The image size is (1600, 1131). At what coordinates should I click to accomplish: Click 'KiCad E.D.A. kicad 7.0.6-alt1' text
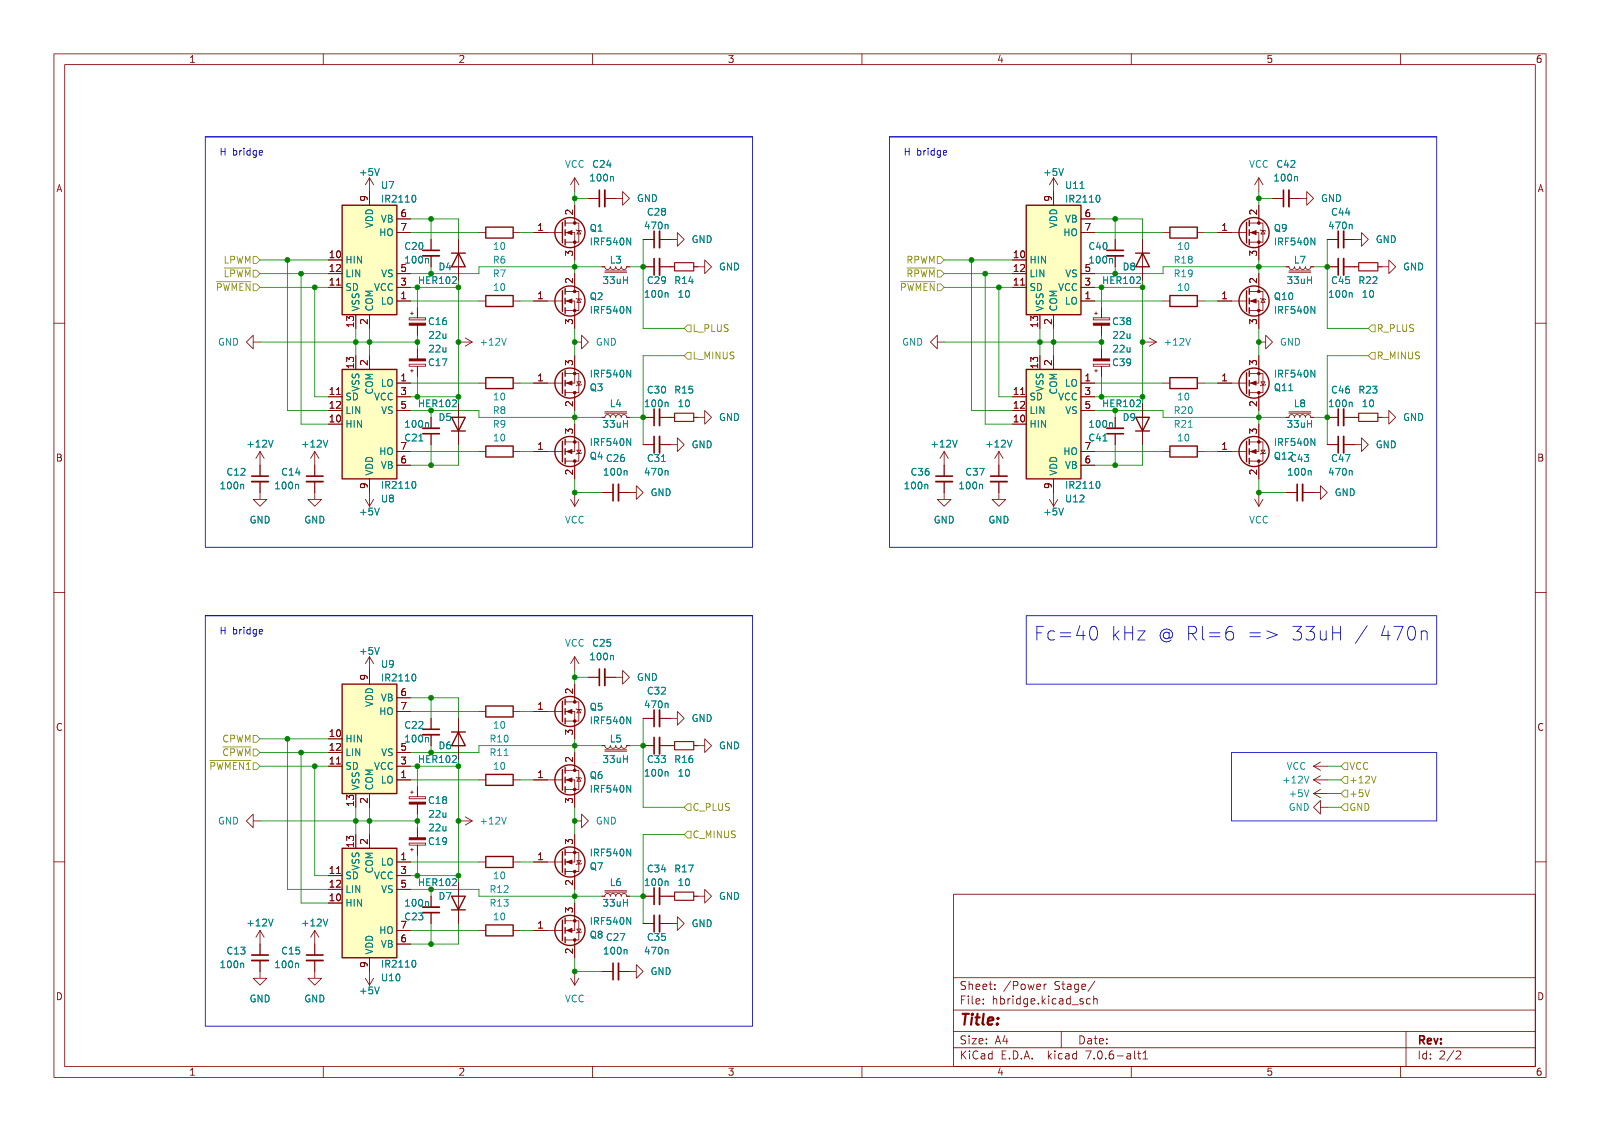coord(1054,1055)
